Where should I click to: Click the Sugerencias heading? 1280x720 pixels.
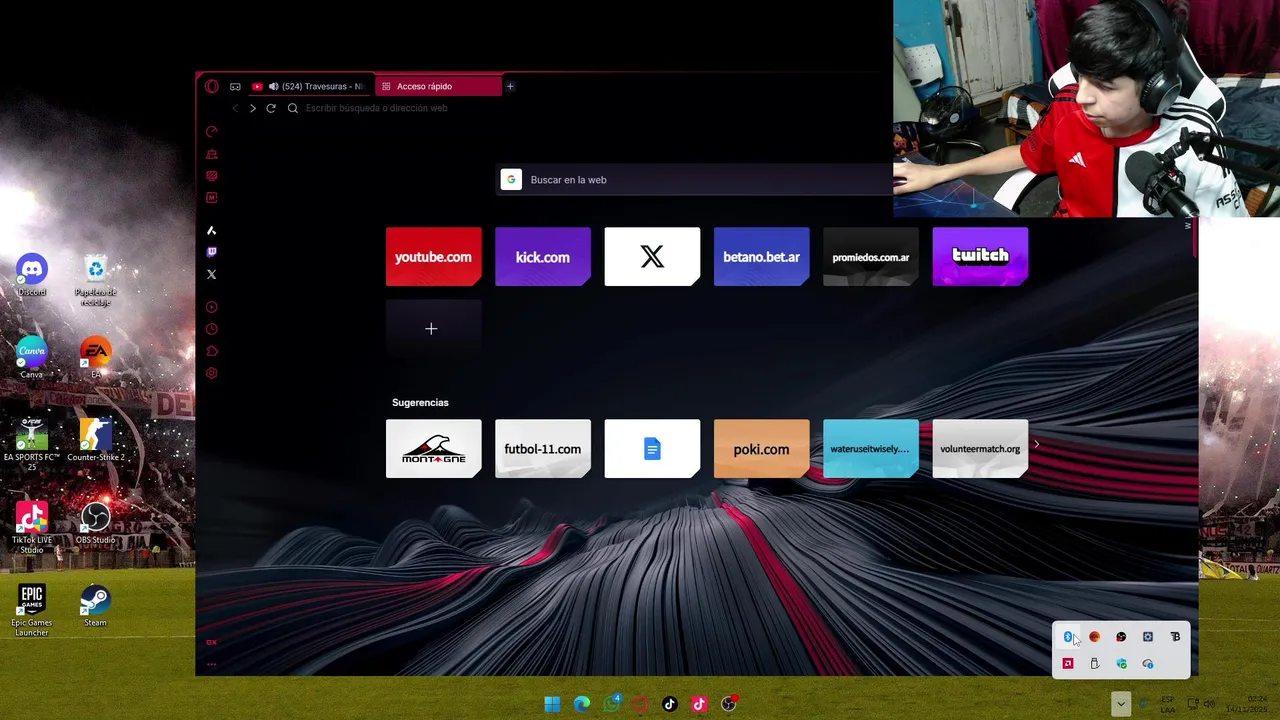coord(420,403)
